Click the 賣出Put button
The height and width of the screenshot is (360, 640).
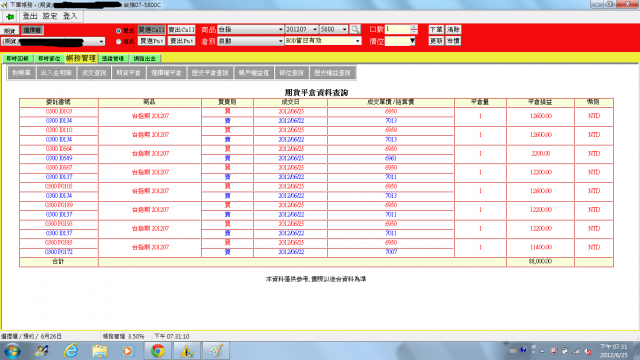(x=182, y=41)
